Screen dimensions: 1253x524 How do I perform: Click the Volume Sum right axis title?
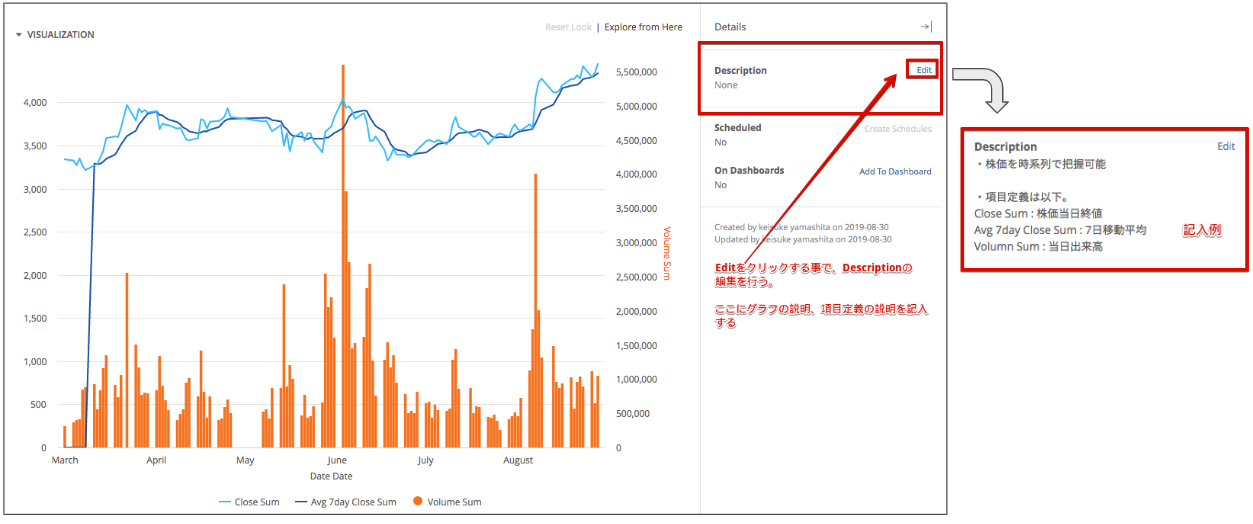click(x=667, y=253)
